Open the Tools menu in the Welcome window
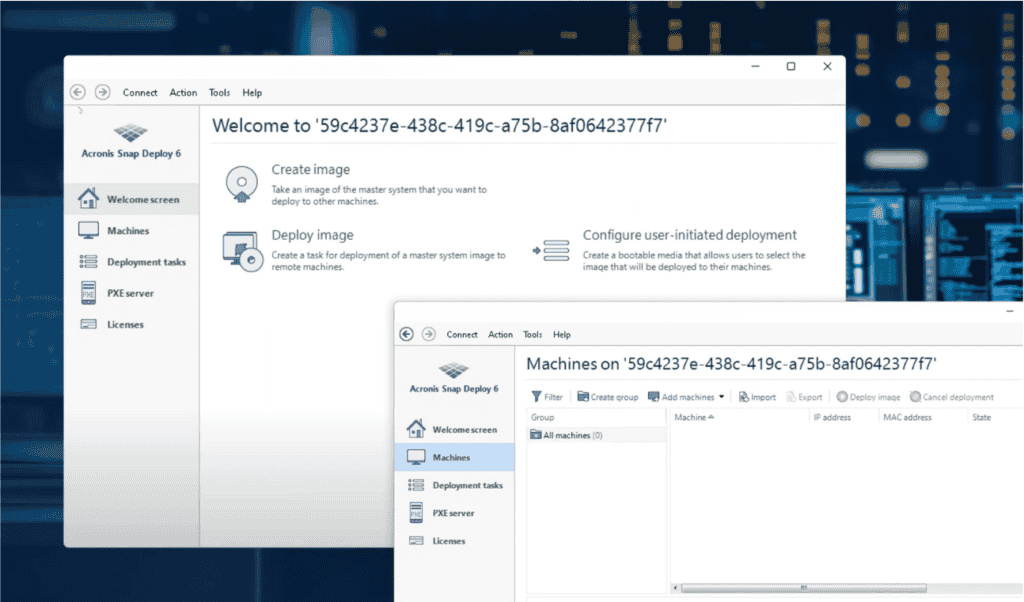This screenshot has height=602, width=1024. [219, 93]
